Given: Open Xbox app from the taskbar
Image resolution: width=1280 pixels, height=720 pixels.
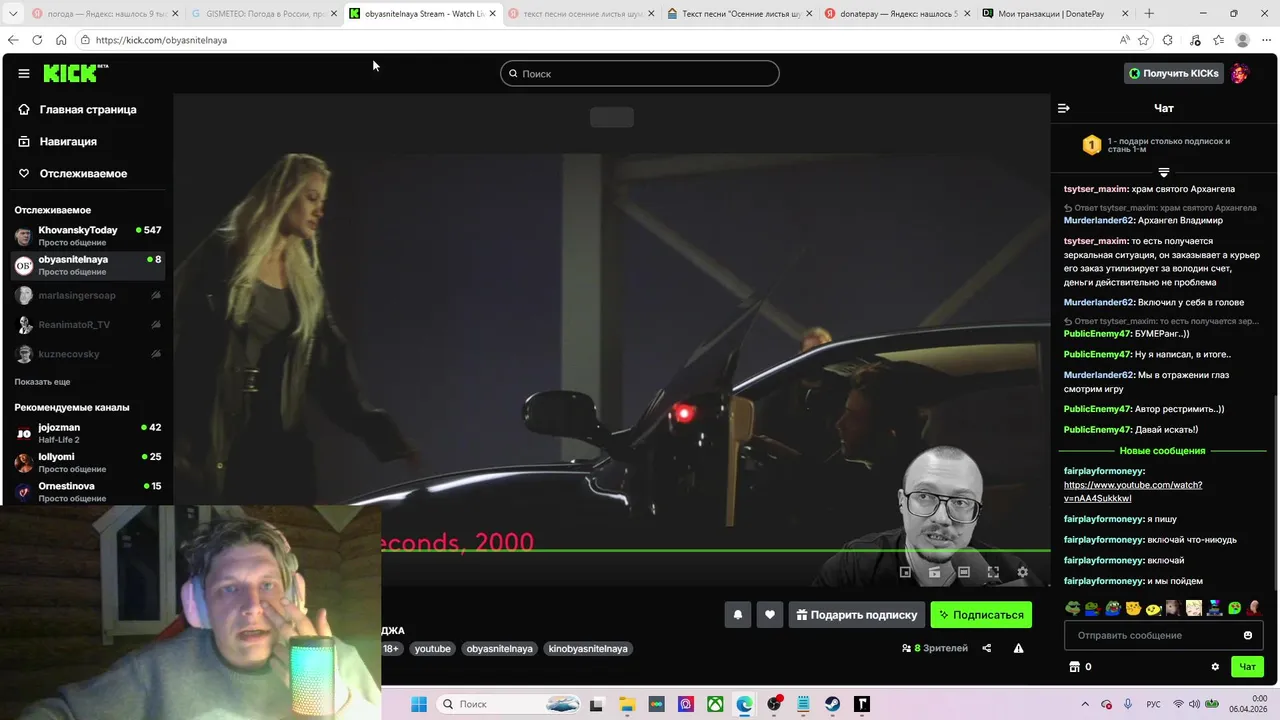Looking at the screenshot, I should click(715, 704).
